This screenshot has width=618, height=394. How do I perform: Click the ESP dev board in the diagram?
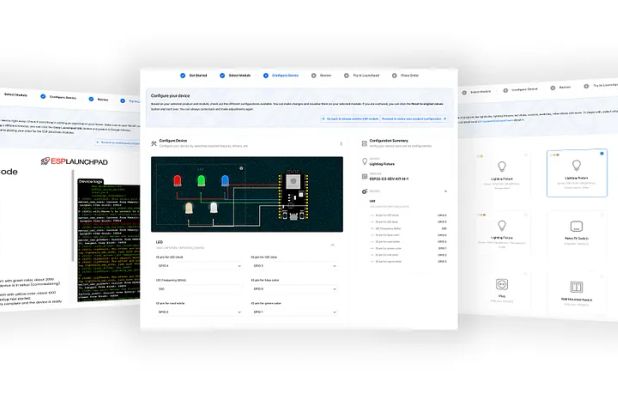point(293,196)
